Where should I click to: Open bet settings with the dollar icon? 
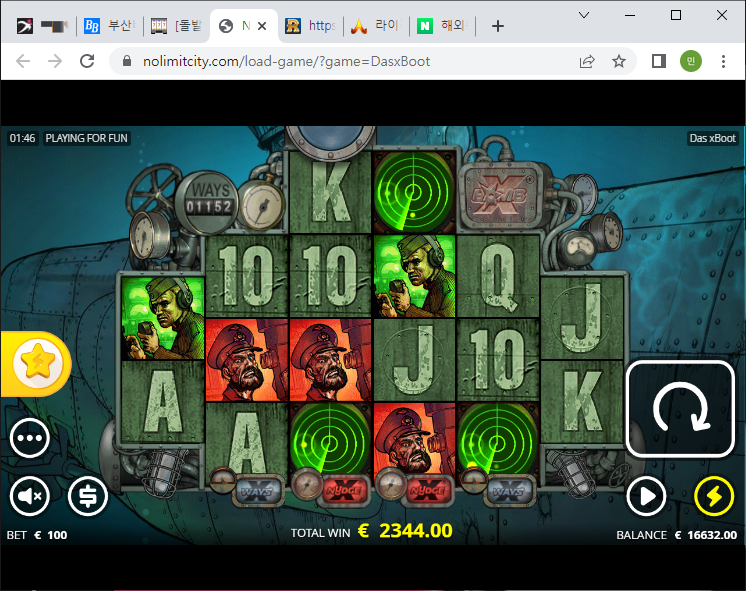click(x=88, y=496)
